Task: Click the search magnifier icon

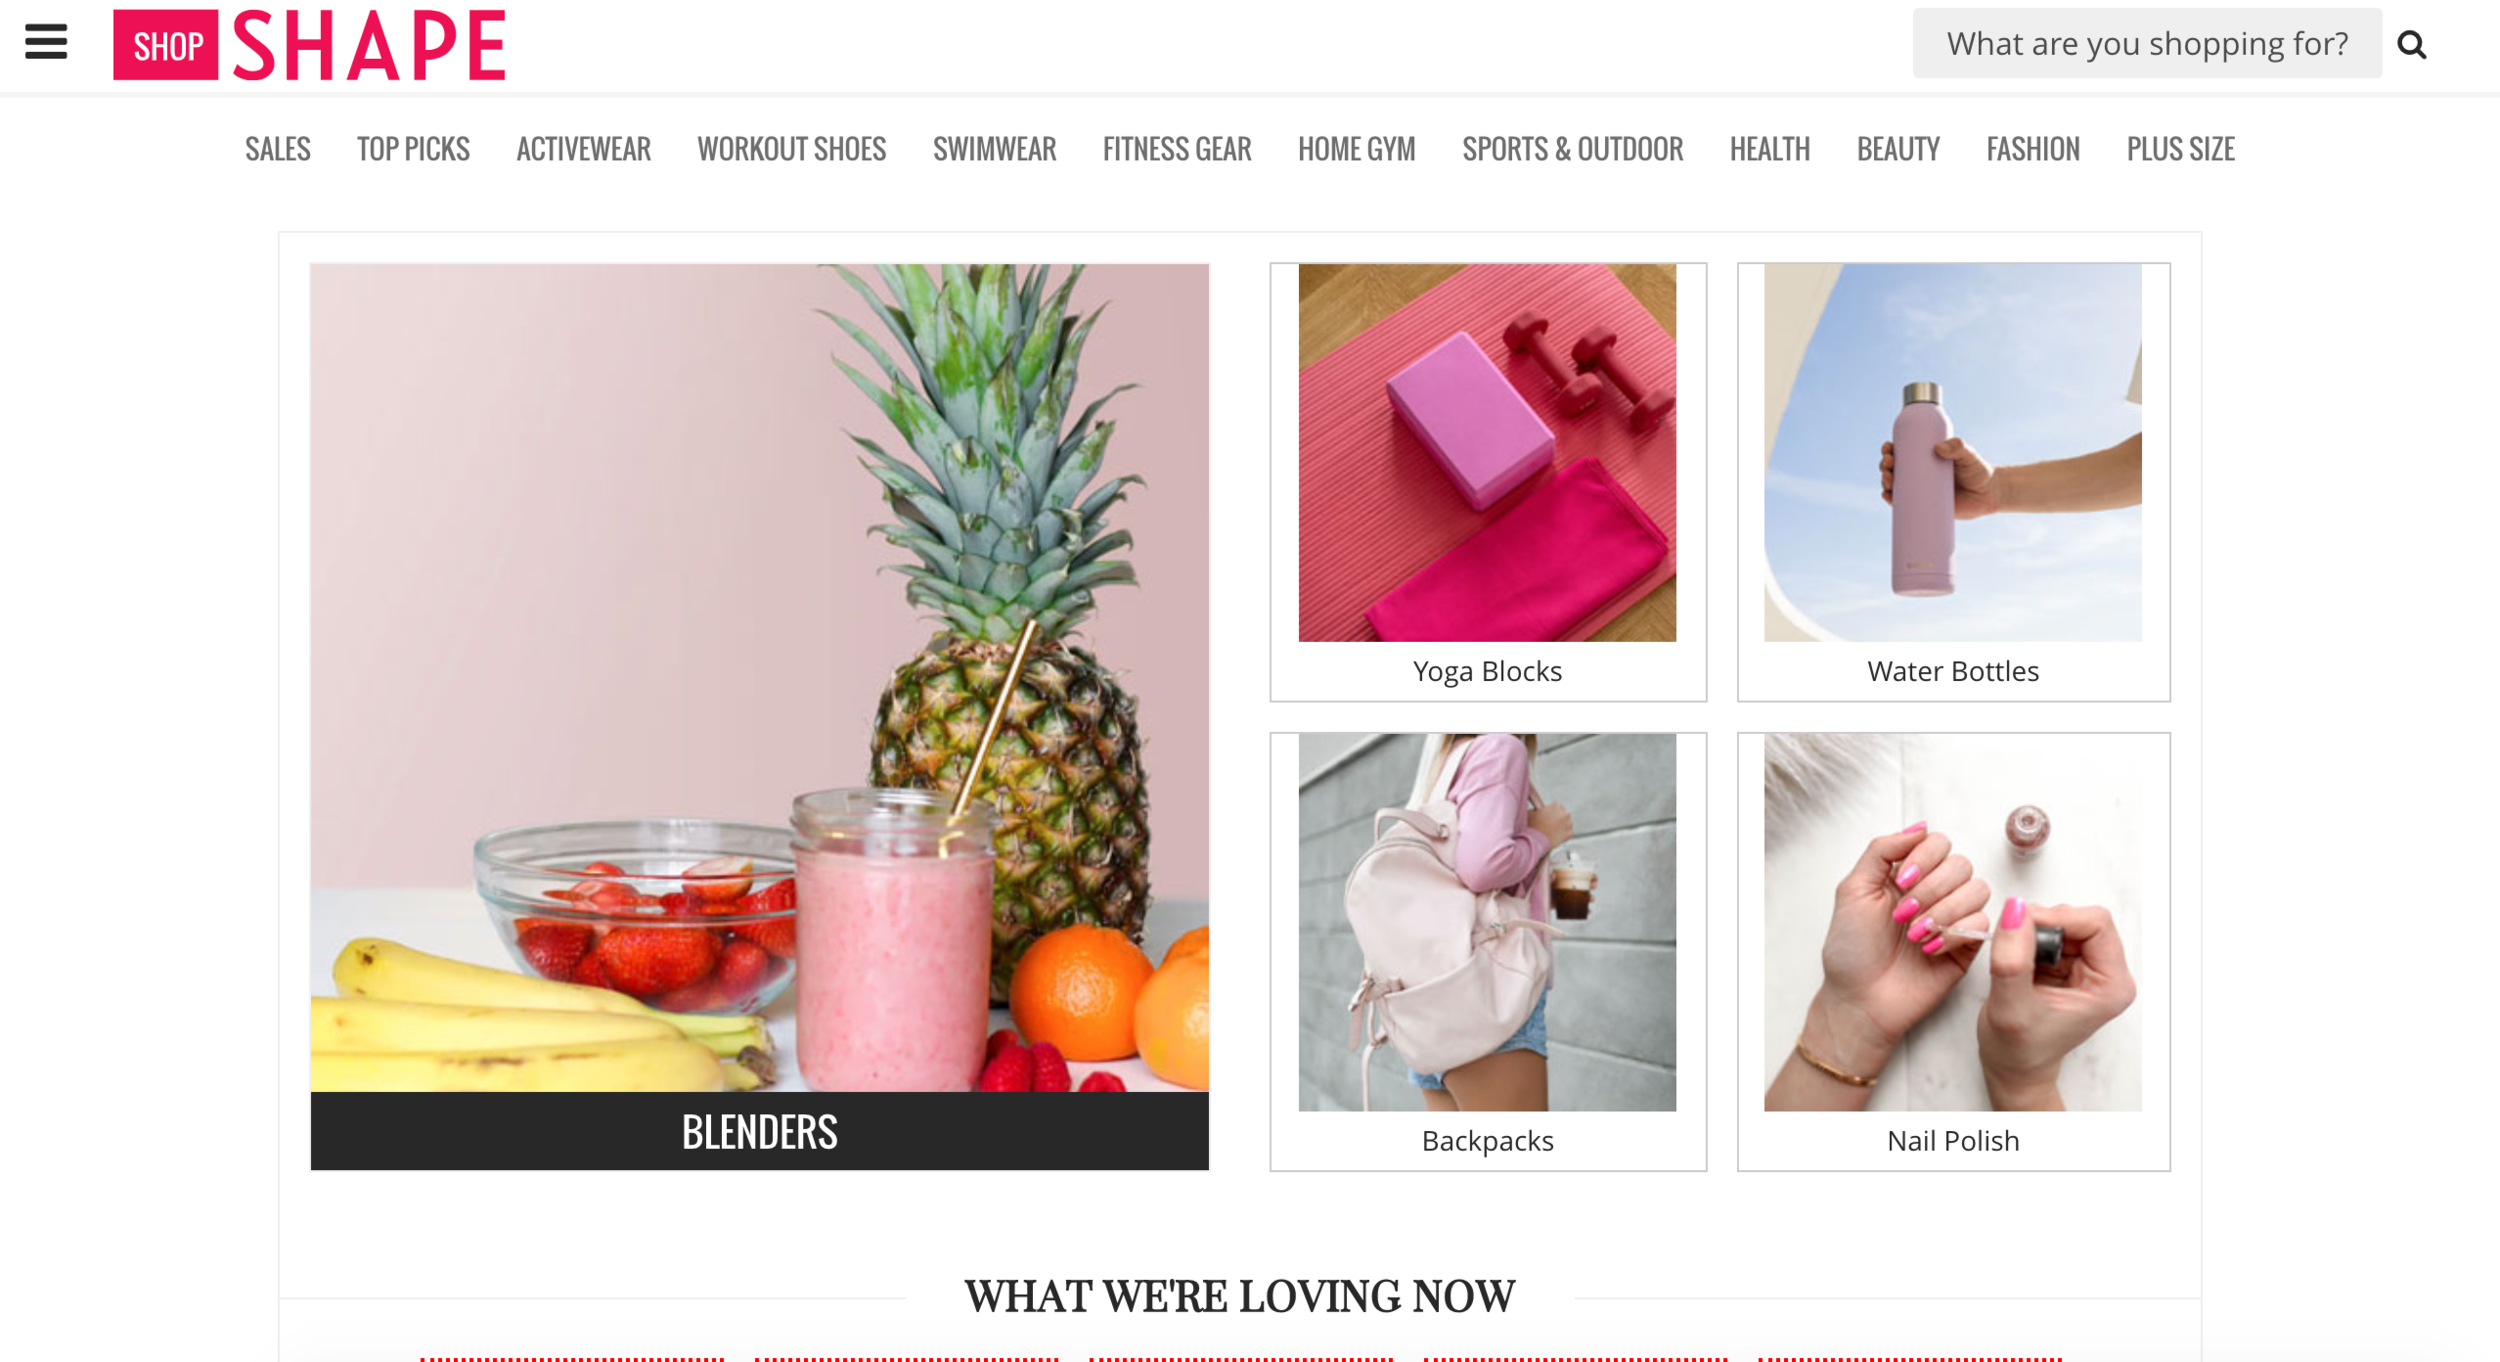Action: click(2412, 44)
